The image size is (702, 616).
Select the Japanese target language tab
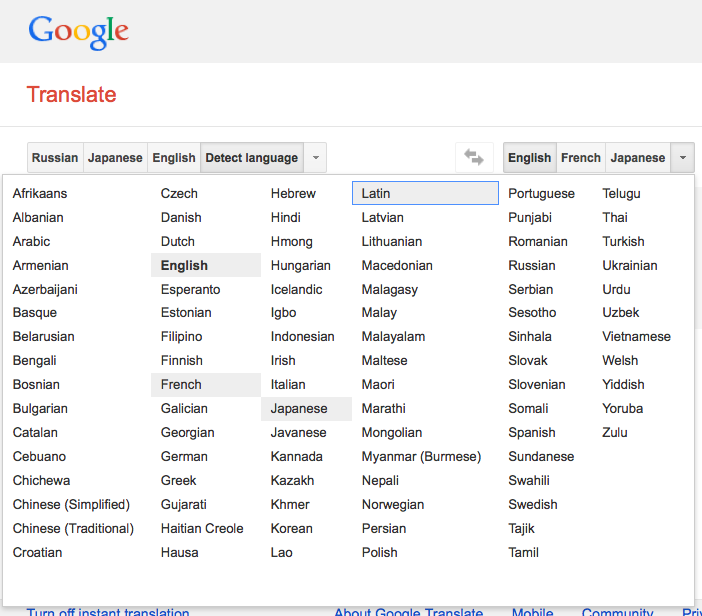coord(638,158)
